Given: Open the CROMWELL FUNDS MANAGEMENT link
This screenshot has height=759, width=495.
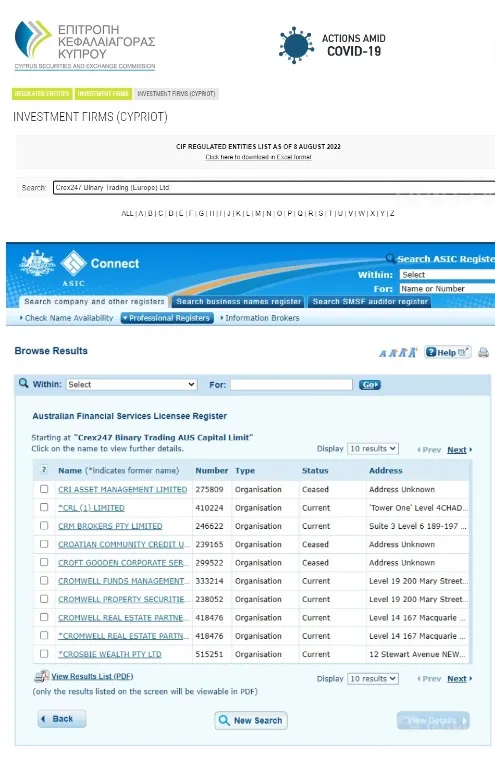Looking at the screenshot, I should click(123, 580).
